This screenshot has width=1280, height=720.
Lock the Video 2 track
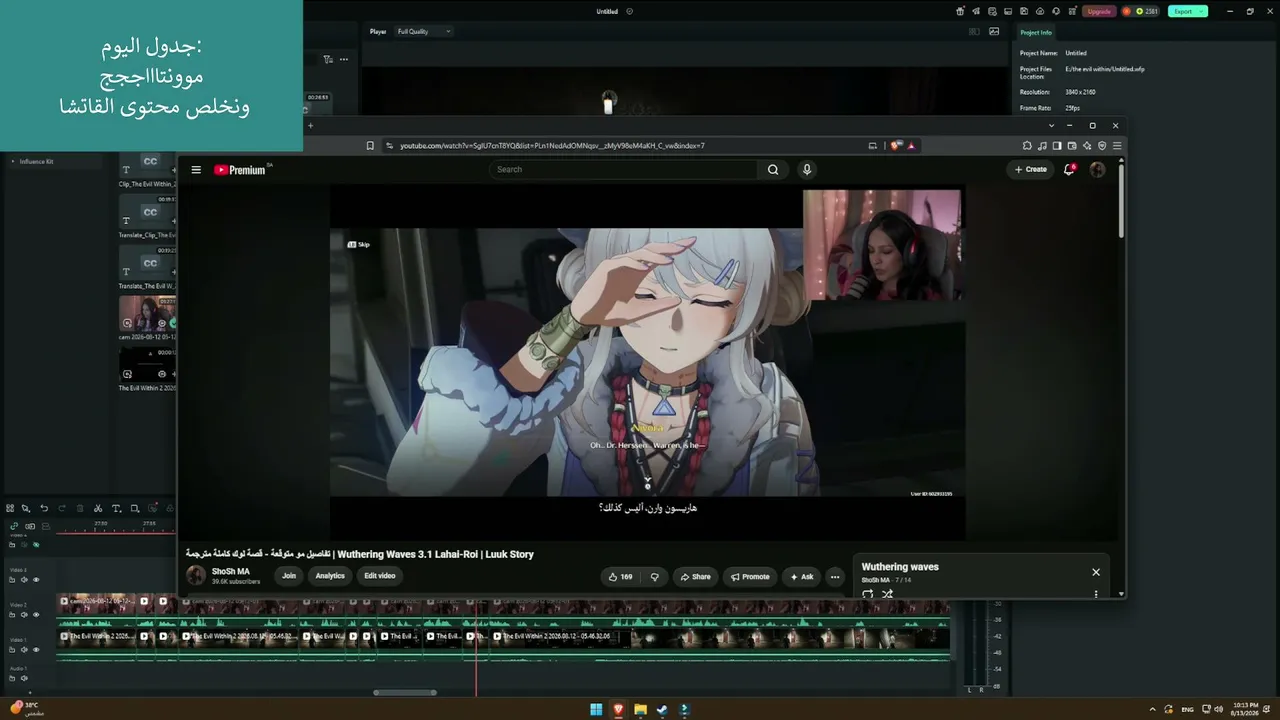(12, 615)
